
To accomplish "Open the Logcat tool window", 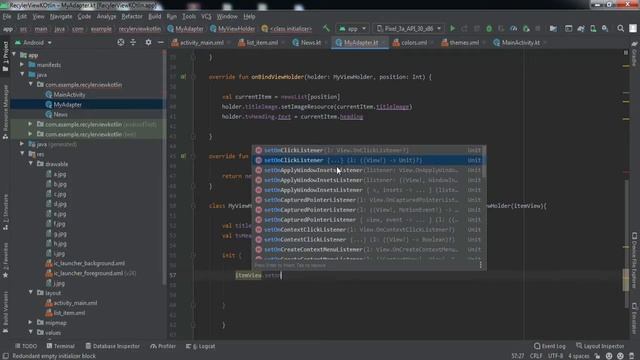I will [200, 346].
